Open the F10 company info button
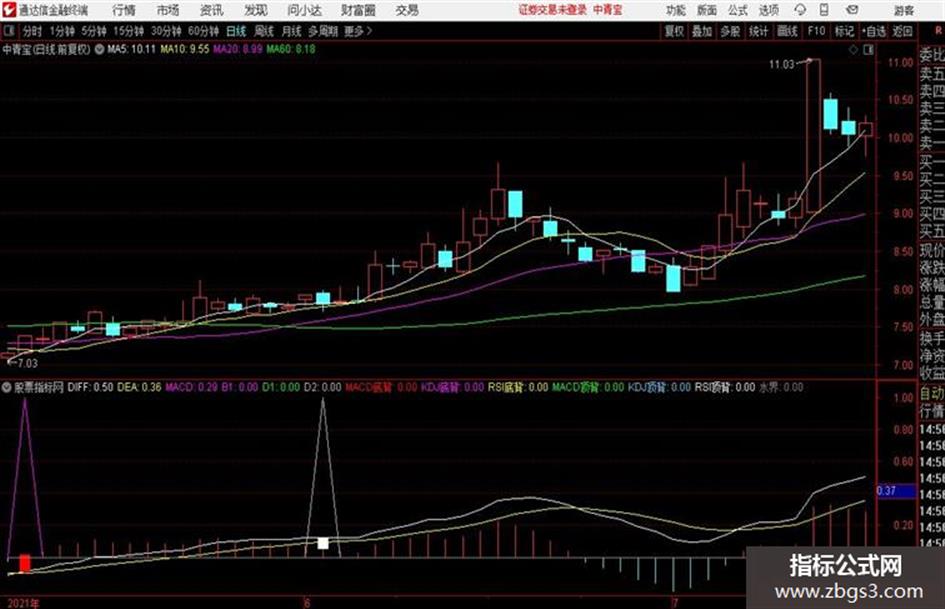The image size is (945, 609). tap(817, 31)
